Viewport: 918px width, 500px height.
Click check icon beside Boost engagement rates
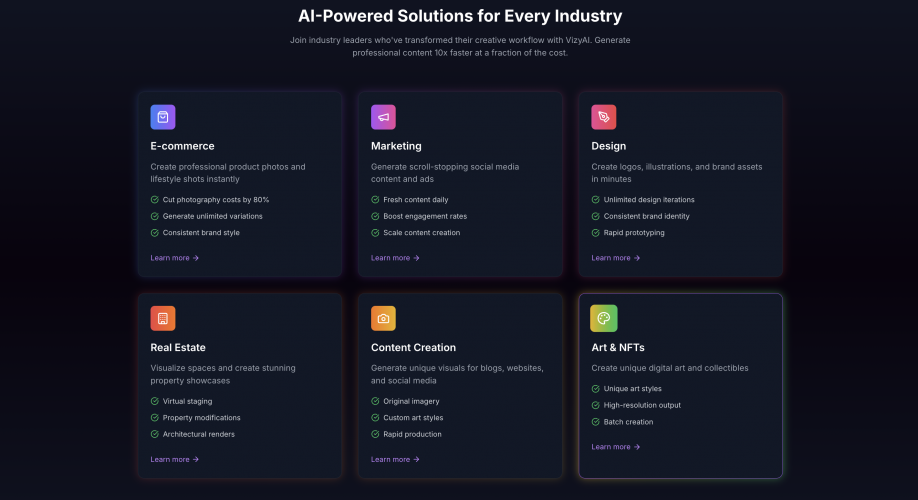click(x=375, y=216)
